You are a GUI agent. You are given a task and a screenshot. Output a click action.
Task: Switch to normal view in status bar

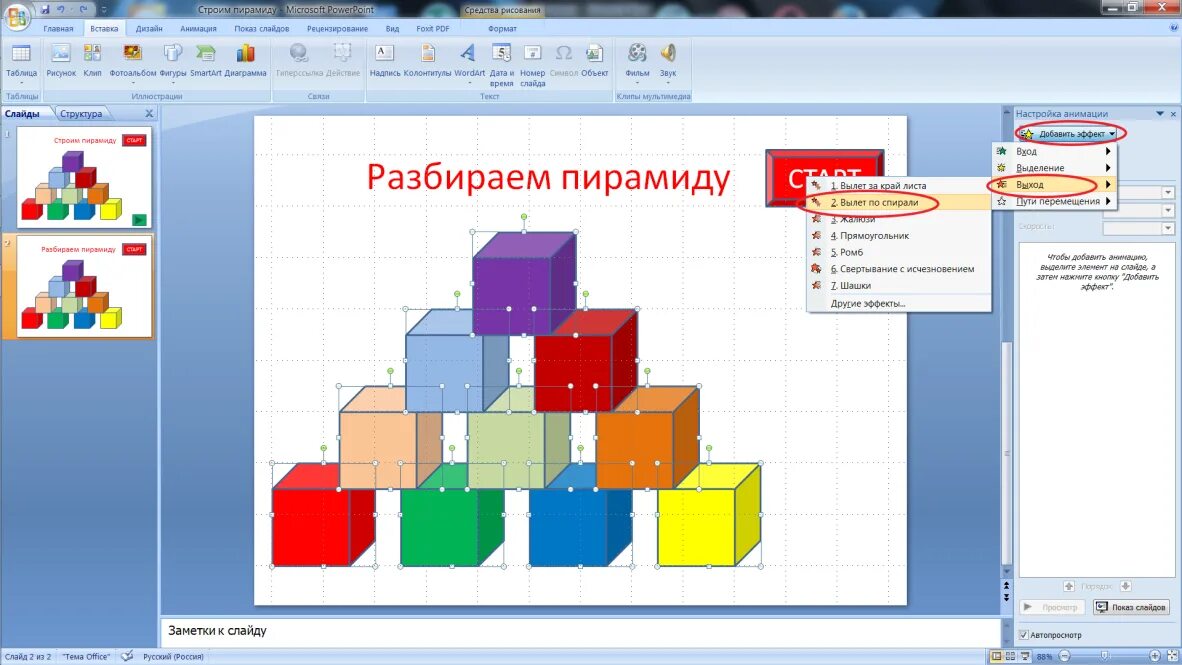pyautogui.click(x=996, y=657)
